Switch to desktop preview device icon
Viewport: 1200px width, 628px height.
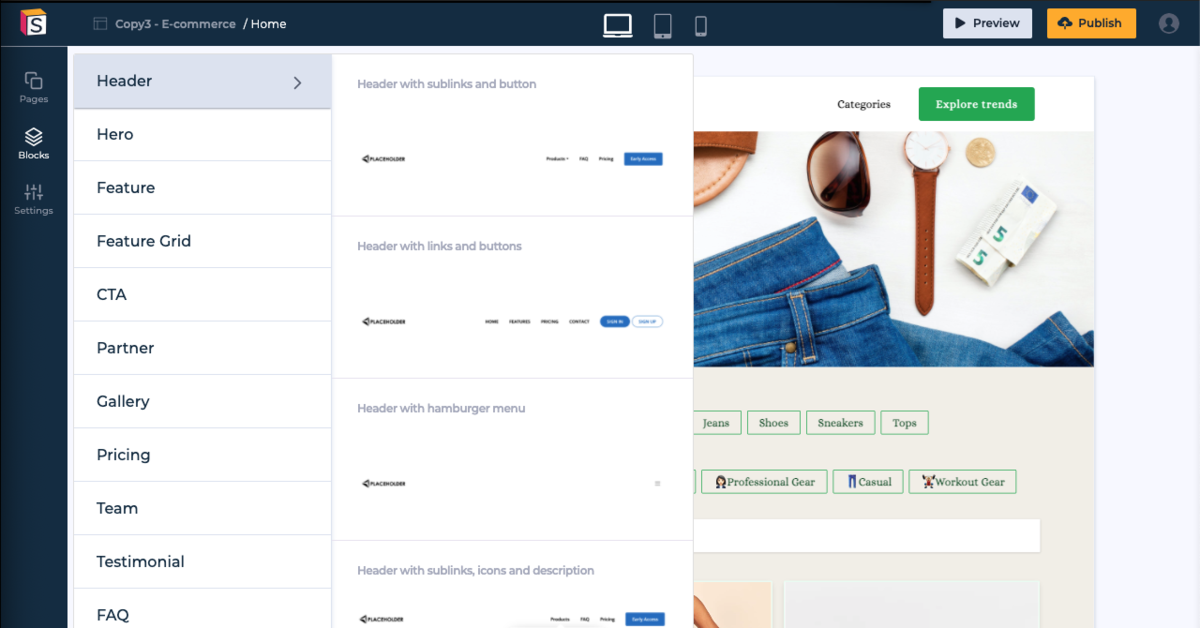(618, 25)
